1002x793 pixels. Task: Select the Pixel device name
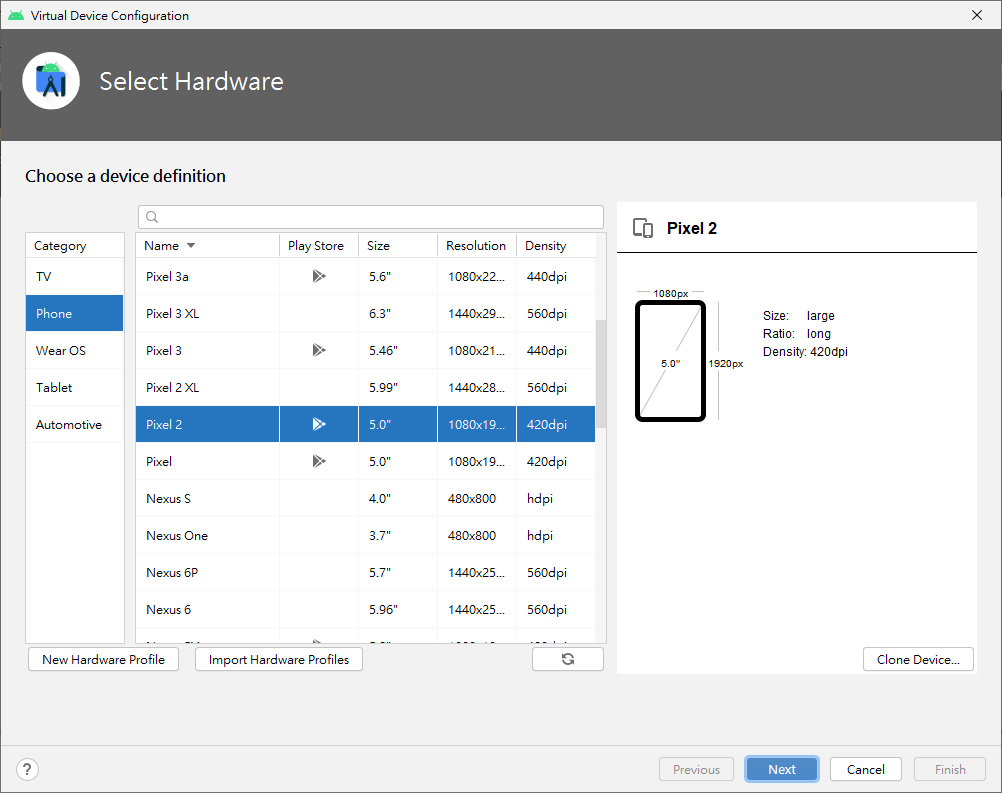click(x=158, y=461)
